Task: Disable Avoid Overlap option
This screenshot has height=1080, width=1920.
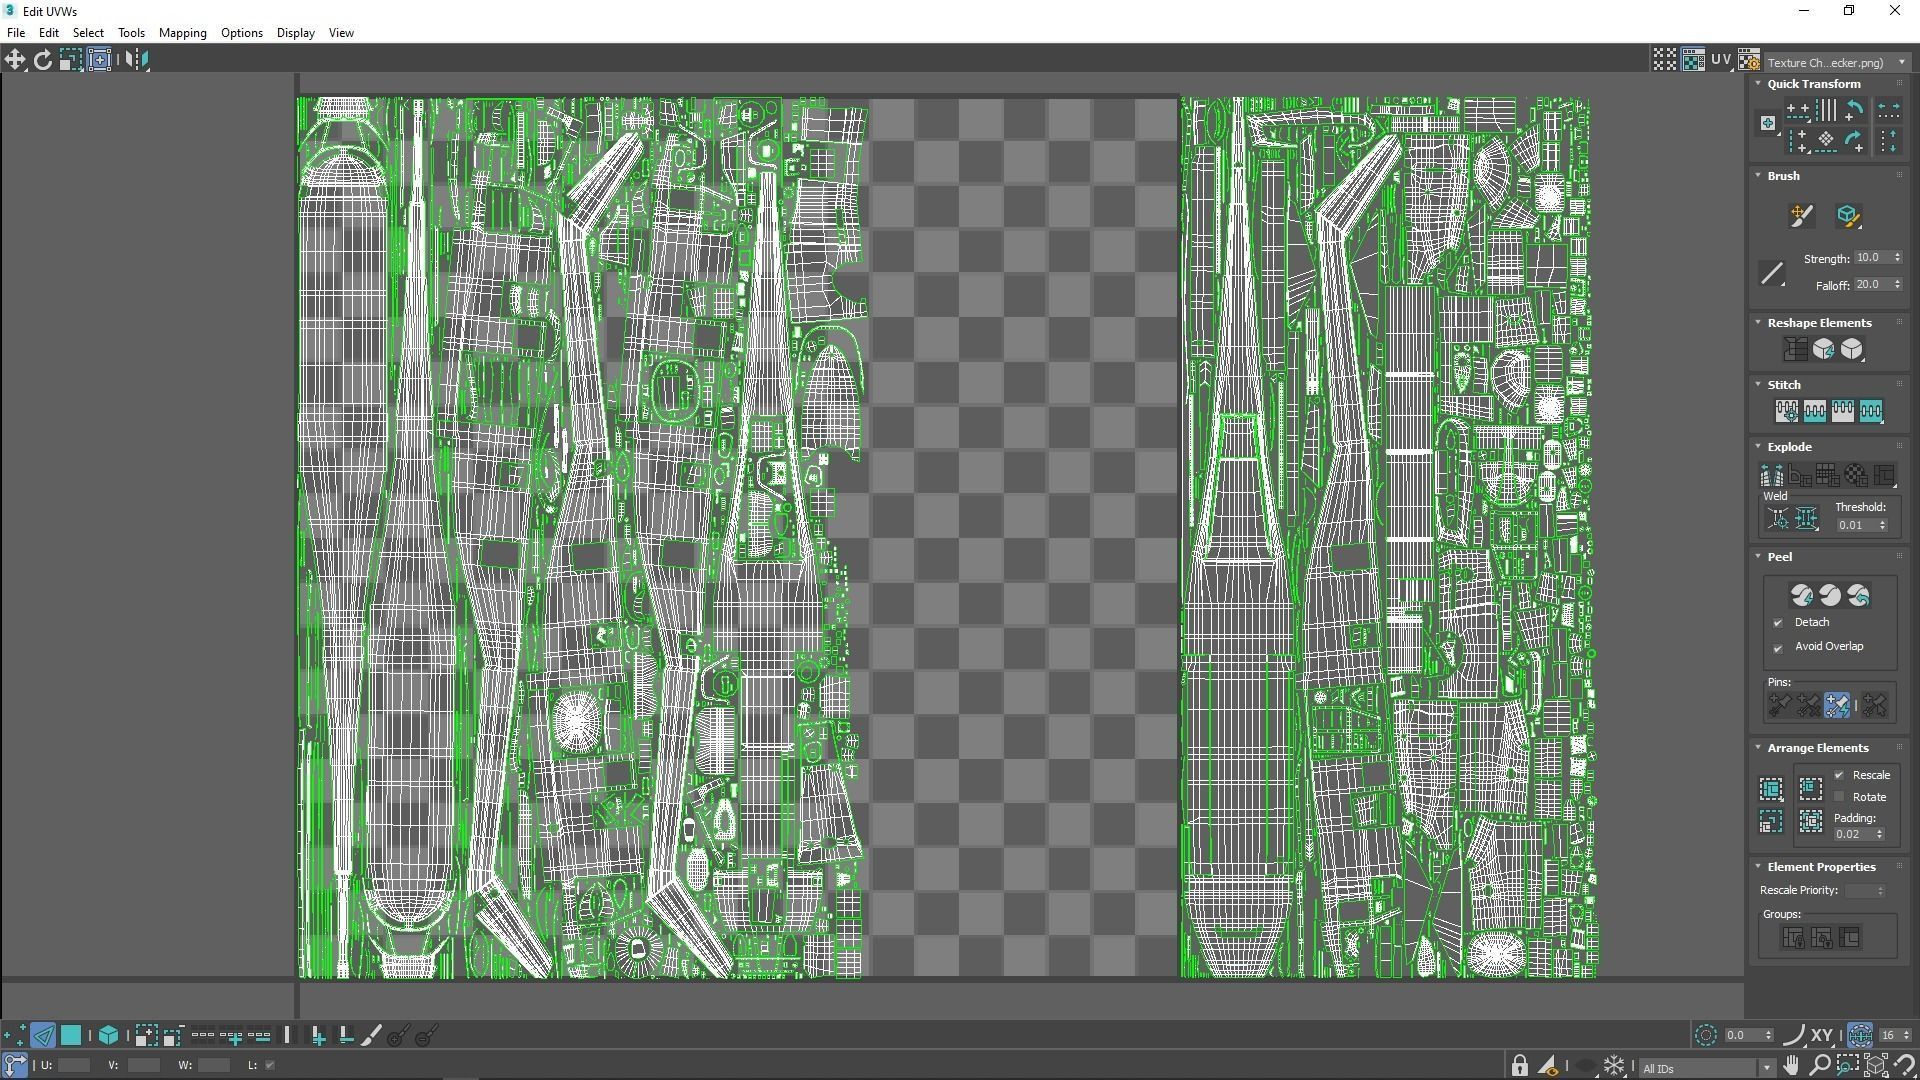Action: click(1778, 648)
